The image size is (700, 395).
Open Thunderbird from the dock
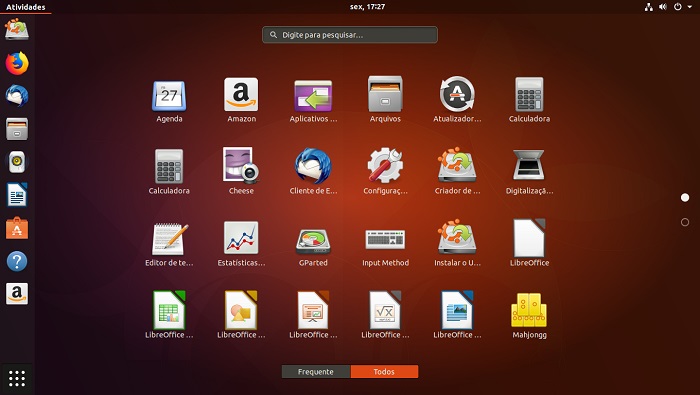17,96
